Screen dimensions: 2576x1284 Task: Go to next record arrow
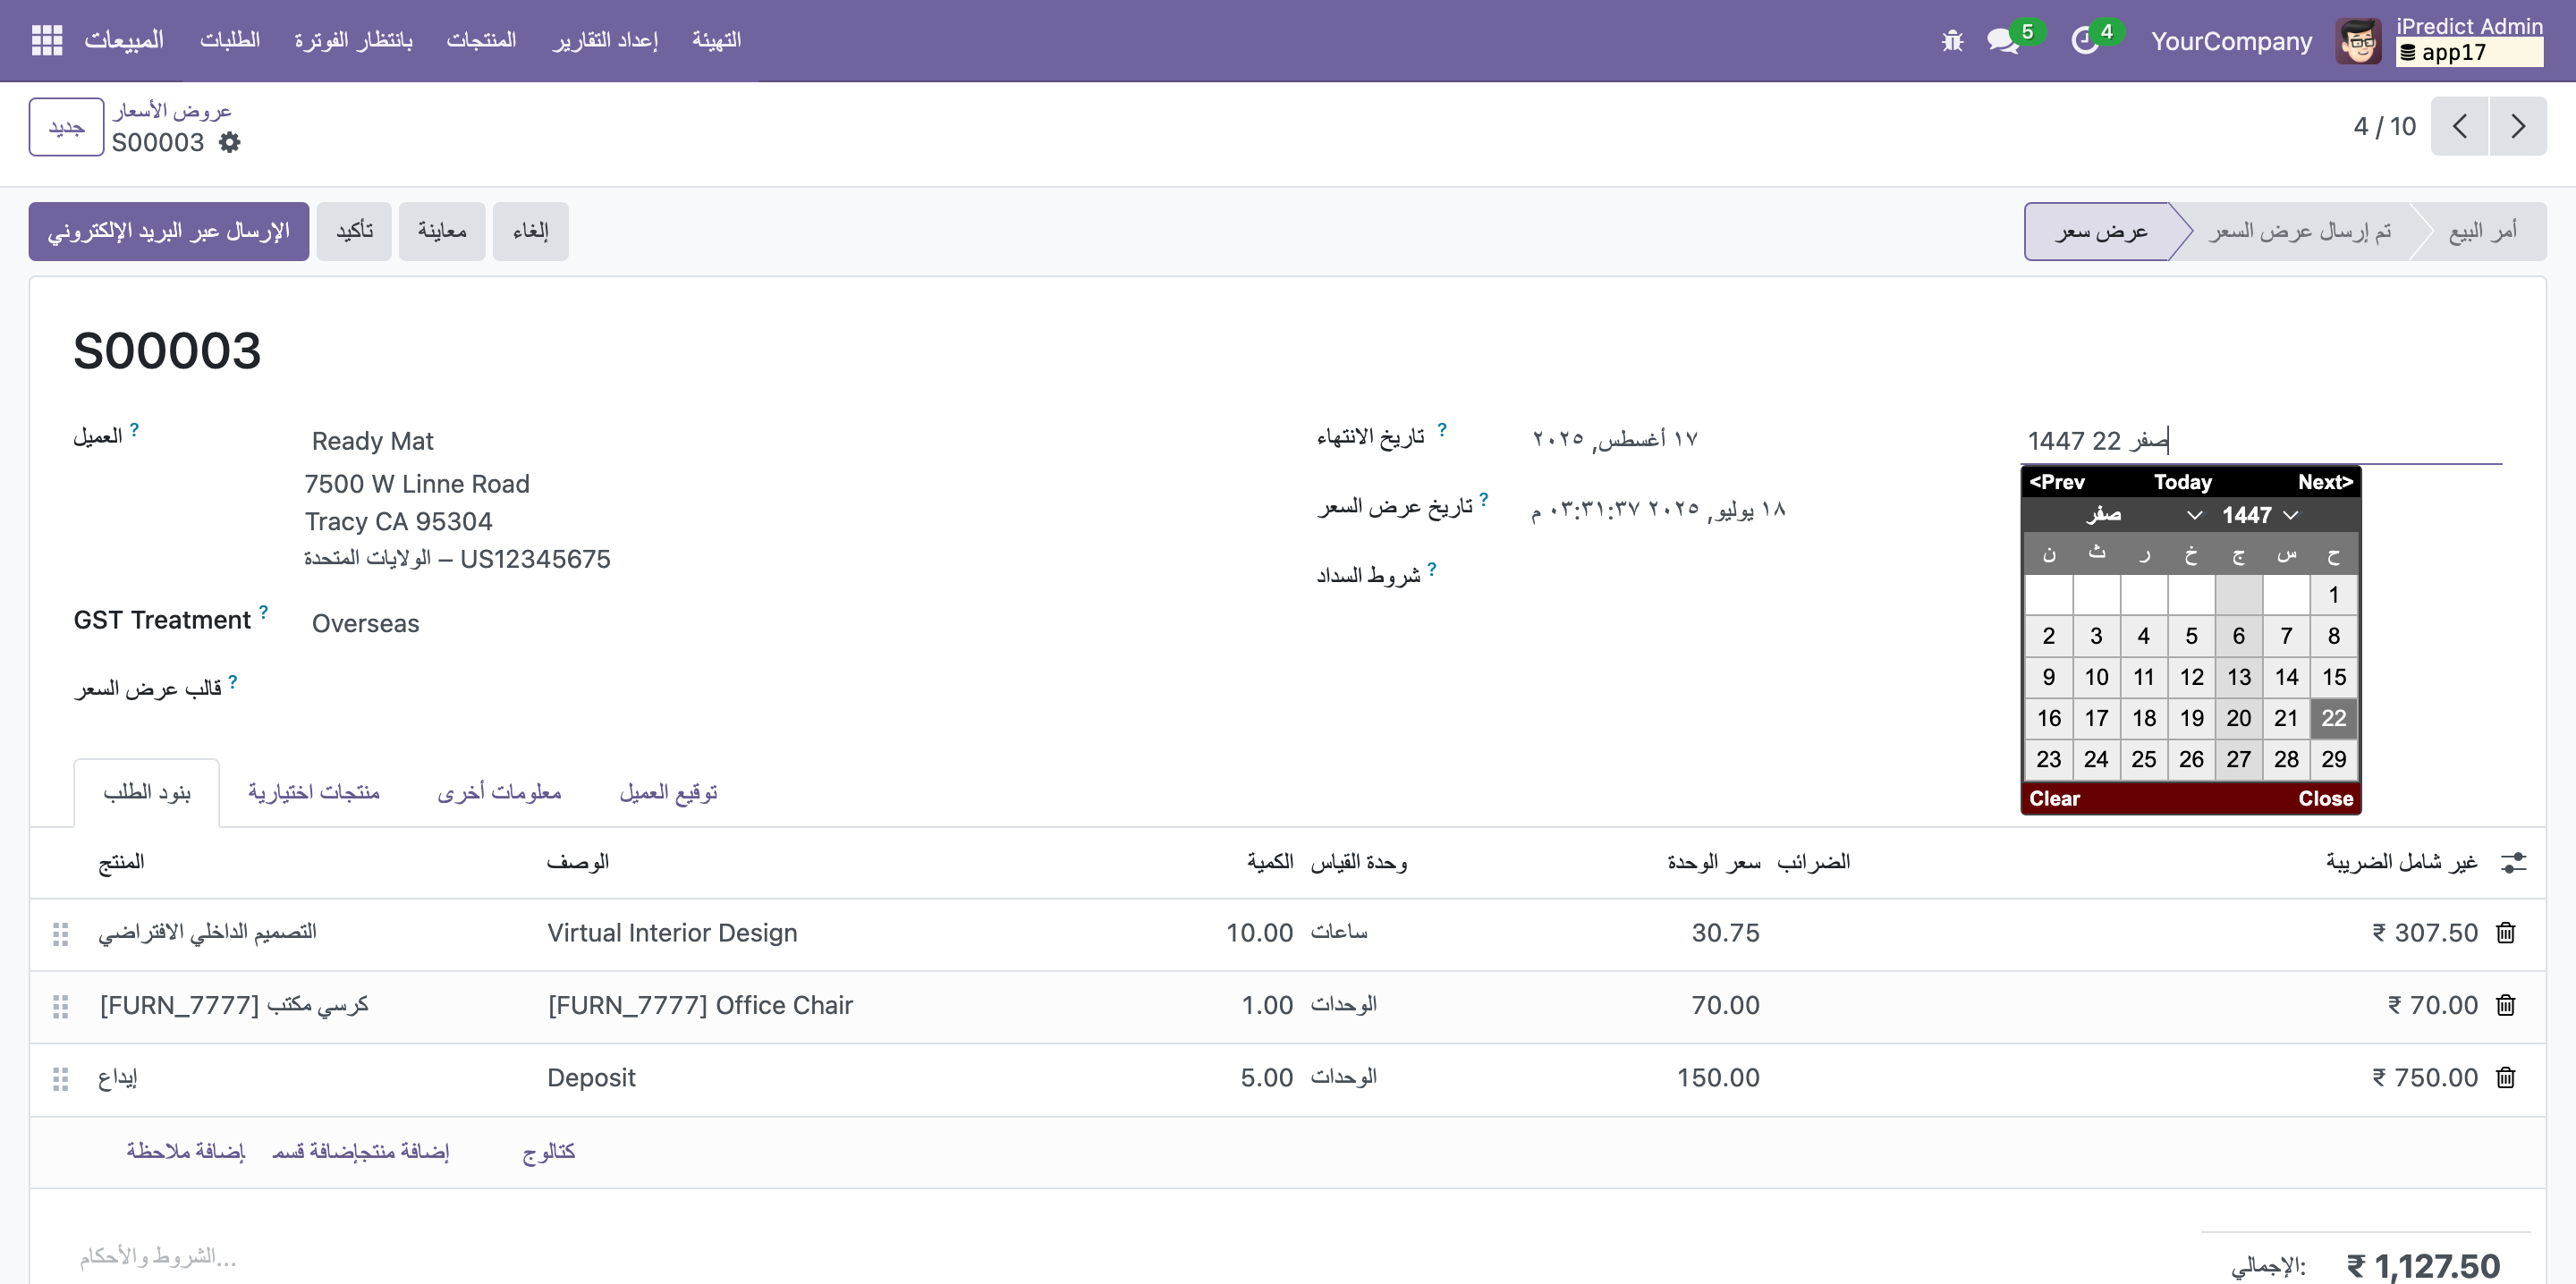2518,126
